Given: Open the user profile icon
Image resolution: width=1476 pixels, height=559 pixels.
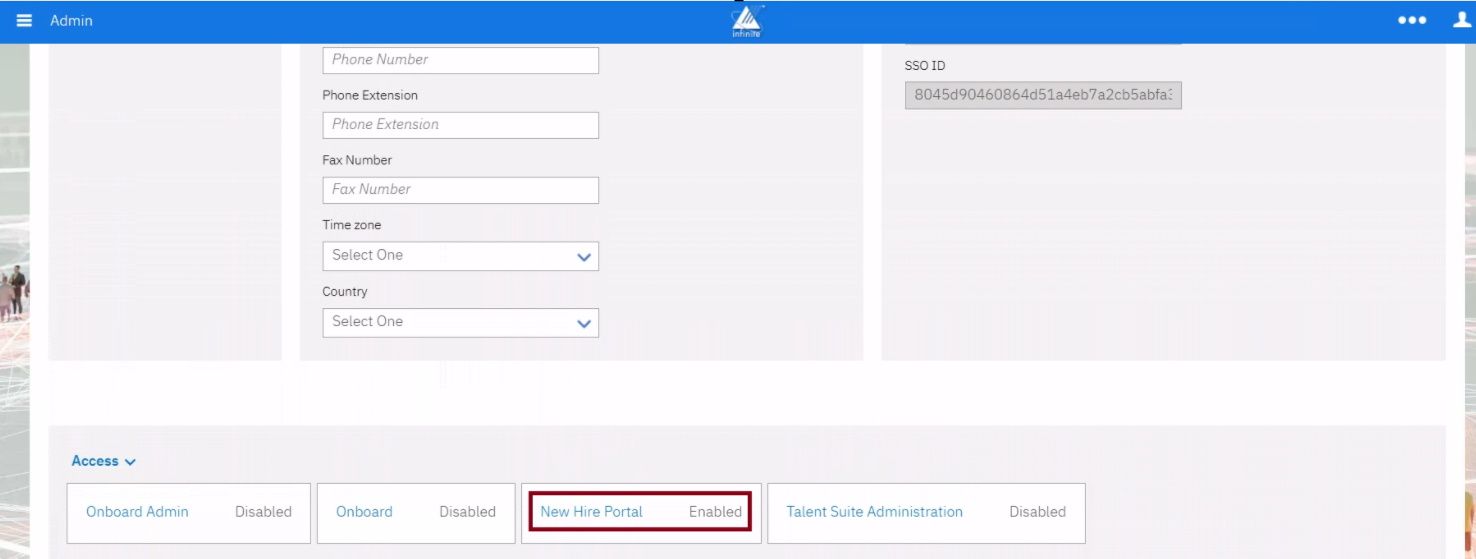Looking at the screenshot, I should (1461, 21).
